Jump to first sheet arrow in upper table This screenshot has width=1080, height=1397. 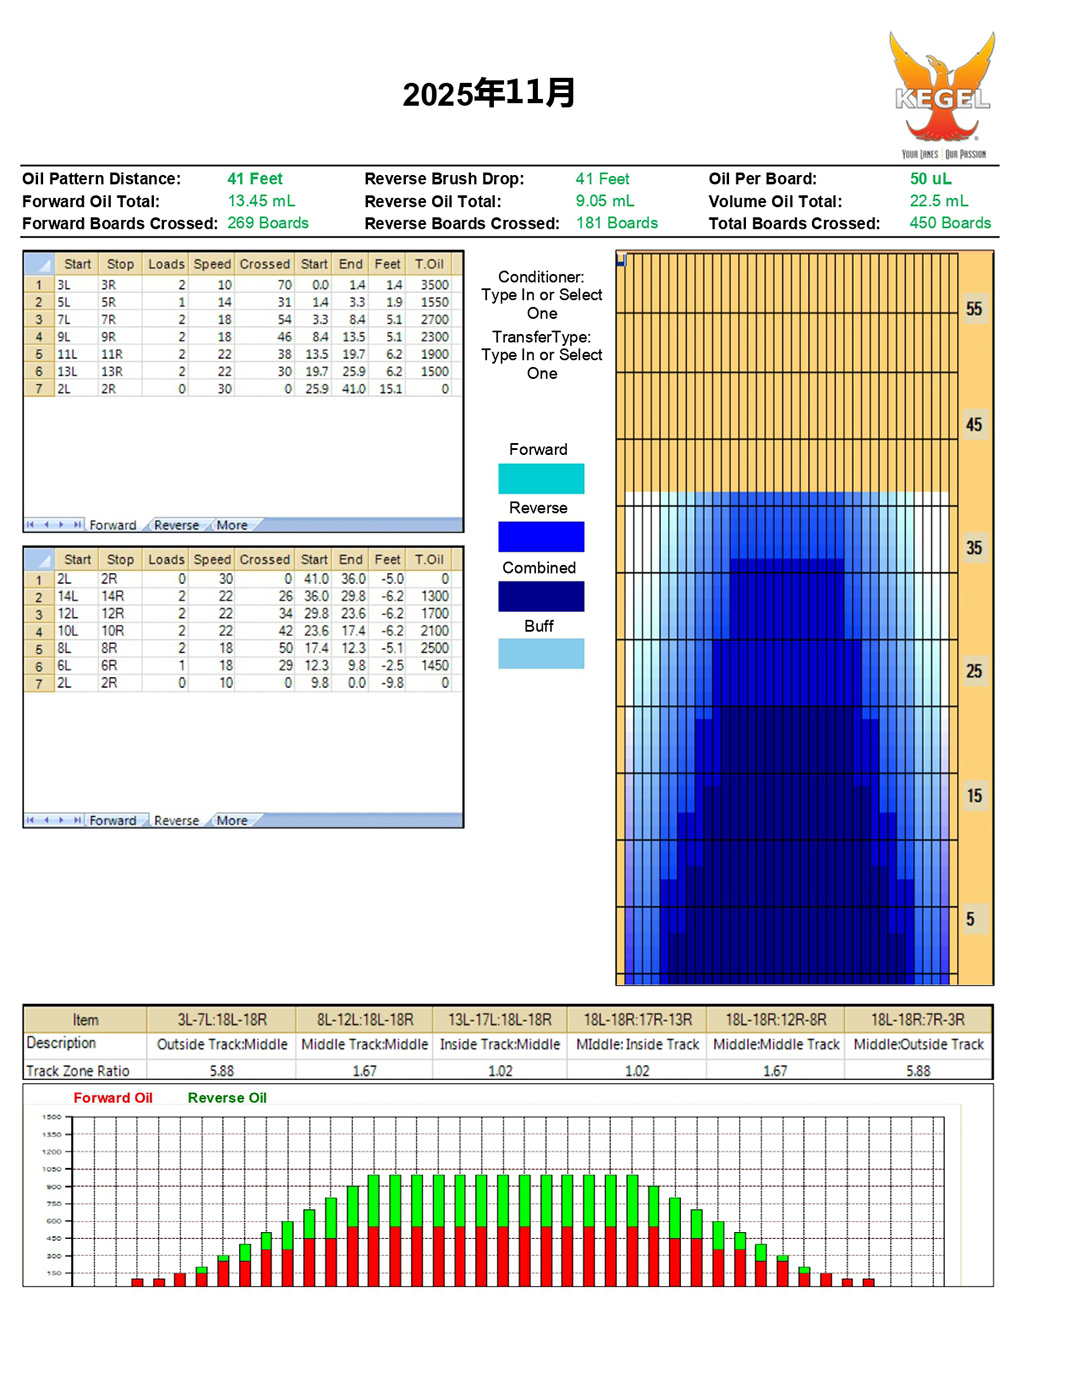coord(30,525)
